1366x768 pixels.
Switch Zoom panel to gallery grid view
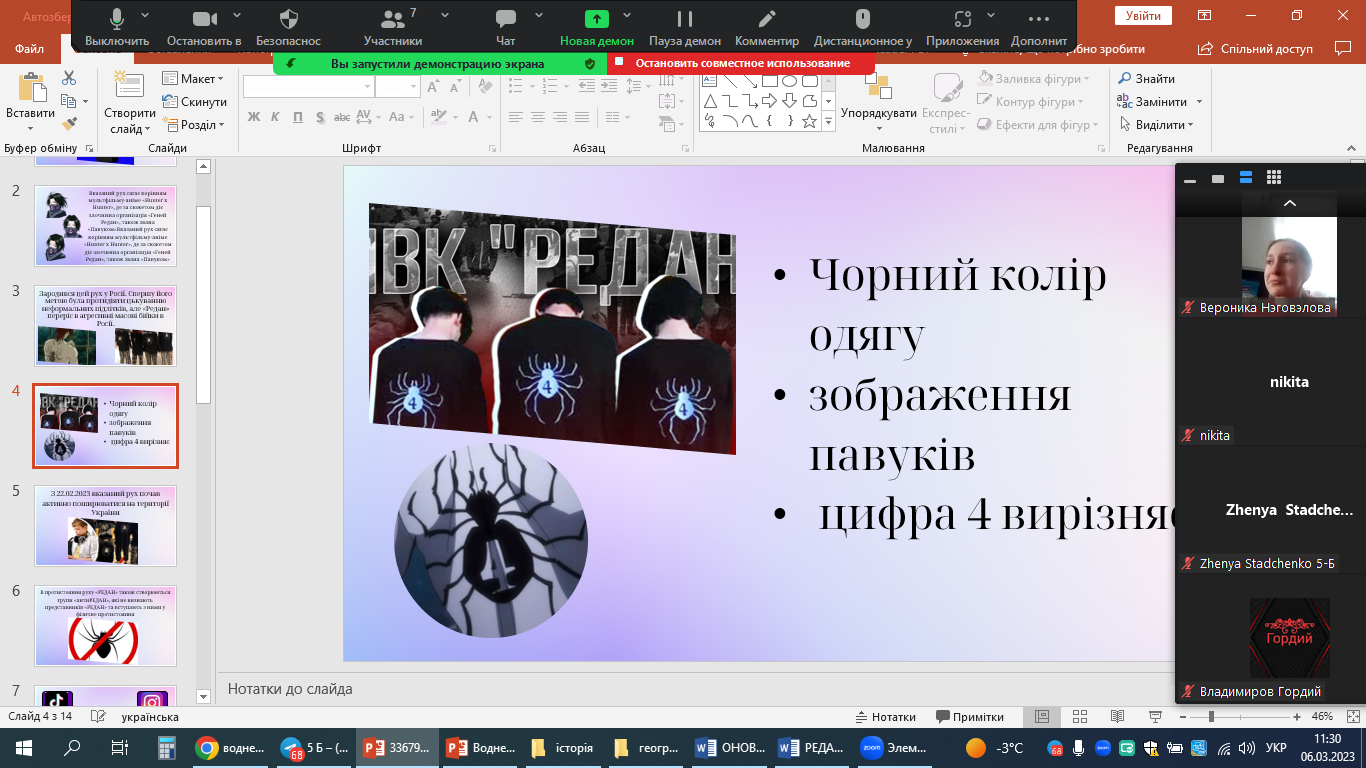point(1274,178)
